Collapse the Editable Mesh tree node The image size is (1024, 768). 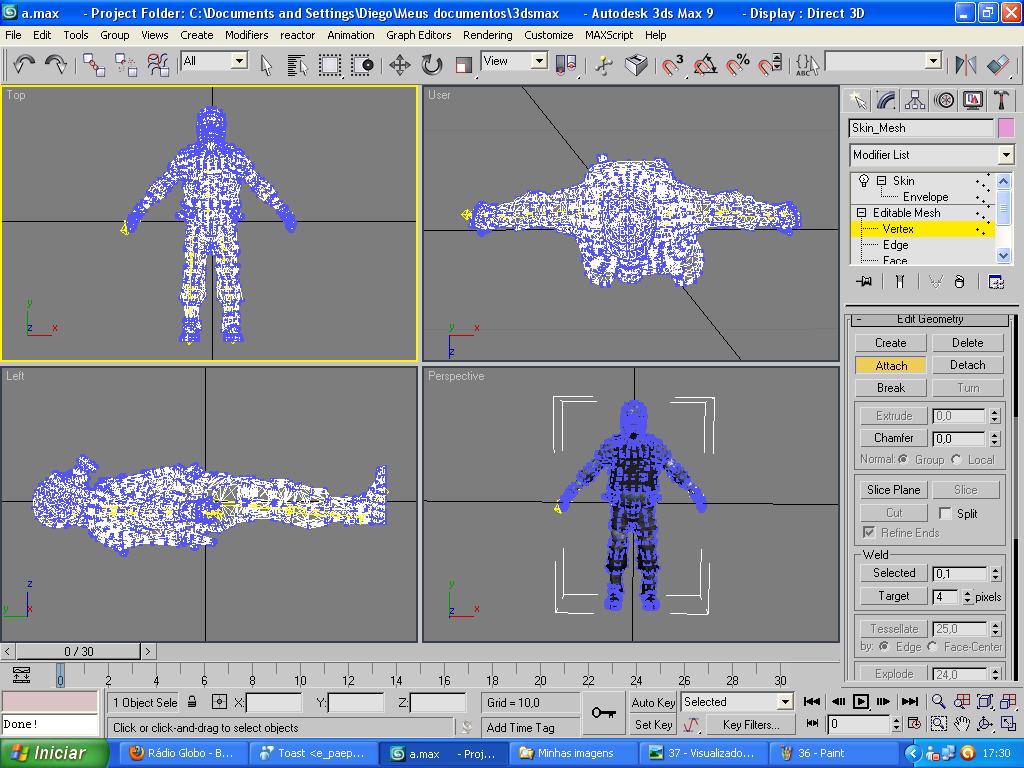point(861,213)
